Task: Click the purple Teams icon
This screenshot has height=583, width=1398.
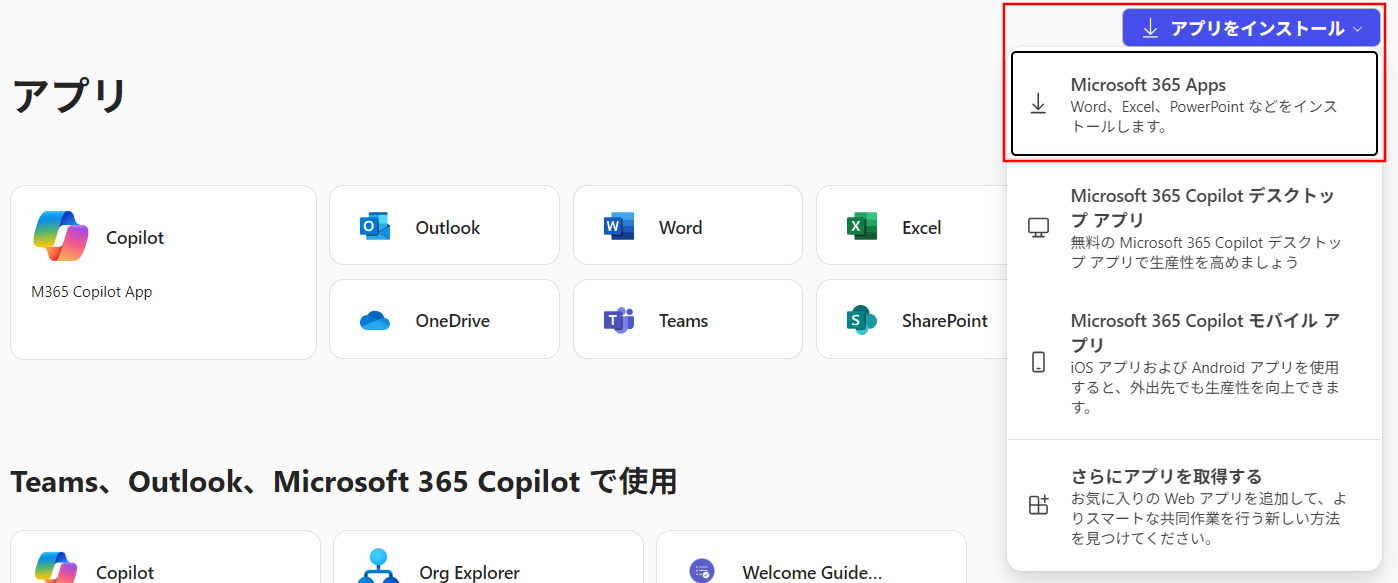Action: pos(619,321)
